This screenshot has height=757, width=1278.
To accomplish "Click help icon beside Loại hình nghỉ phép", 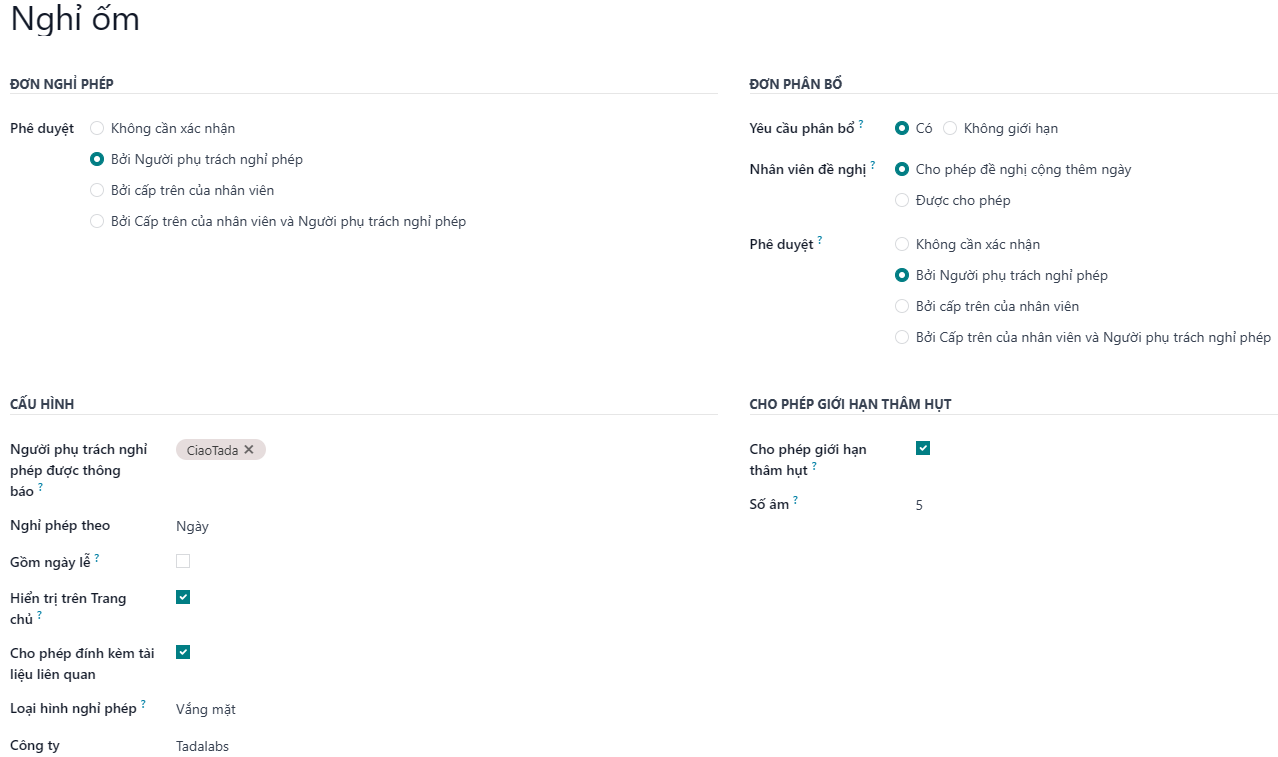I will 143,704.
